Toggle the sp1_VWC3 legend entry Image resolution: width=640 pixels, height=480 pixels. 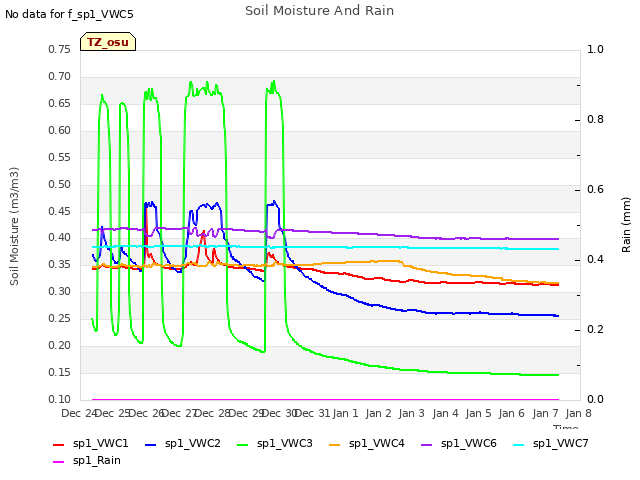coord(275,444)
